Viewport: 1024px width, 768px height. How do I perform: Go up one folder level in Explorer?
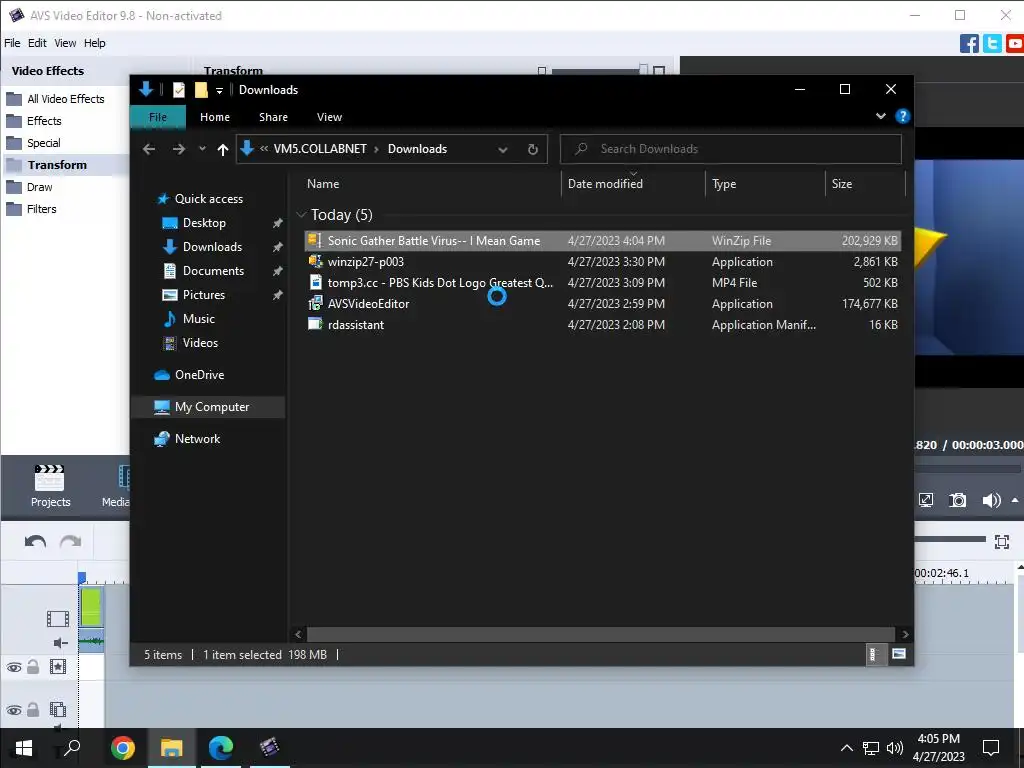(x=223, y=150)
